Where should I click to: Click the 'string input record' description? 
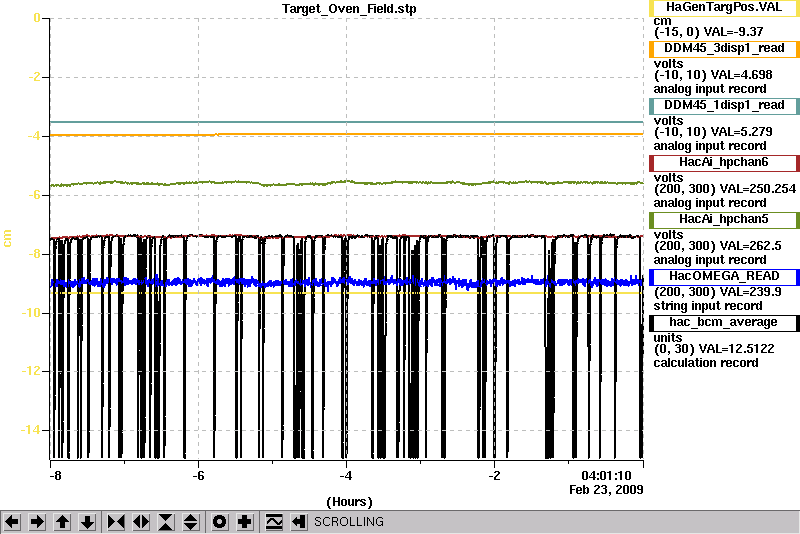click(x=708, y=306)
